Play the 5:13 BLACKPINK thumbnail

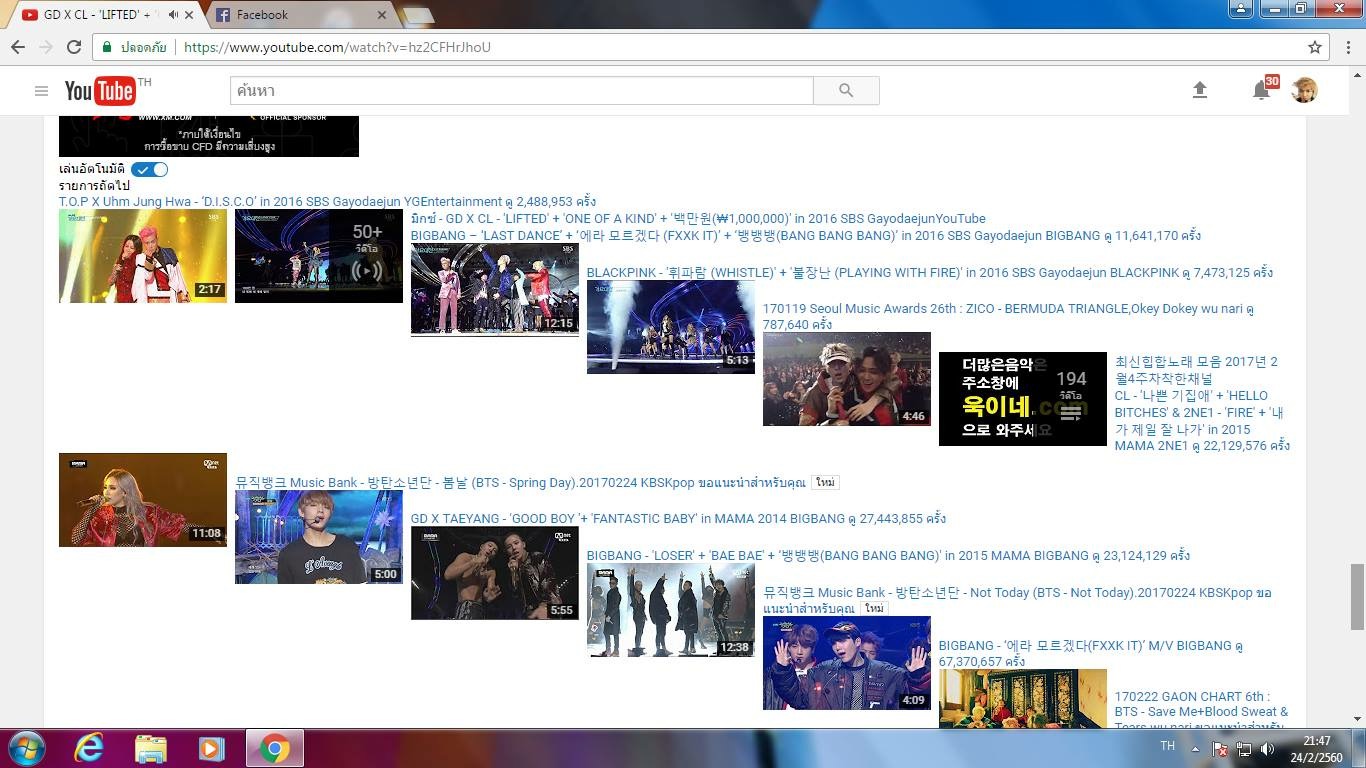[671, 327]
